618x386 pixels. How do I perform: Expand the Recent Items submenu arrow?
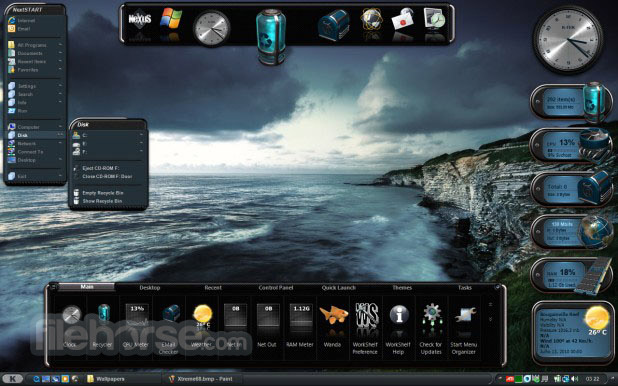pyautogui.click(x=60, y=62)
